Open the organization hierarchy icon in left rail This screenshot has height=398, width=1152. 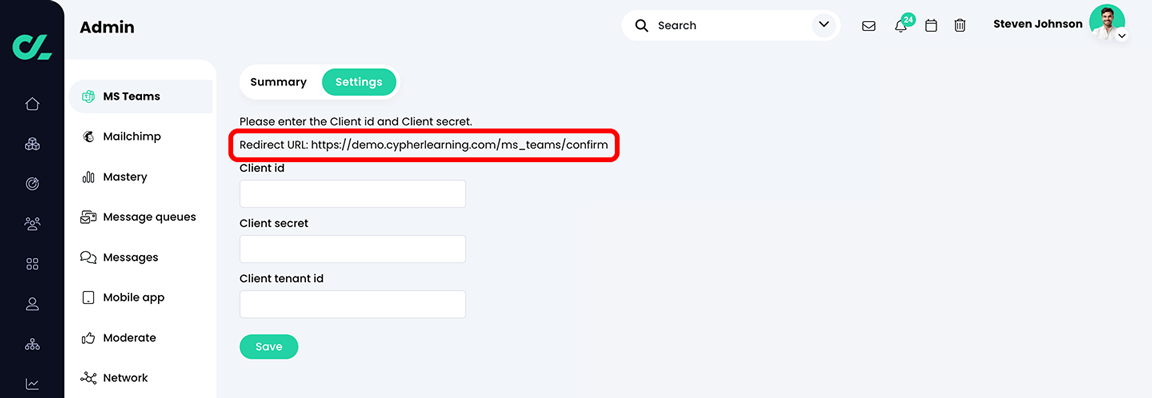(x=32, y=344)
